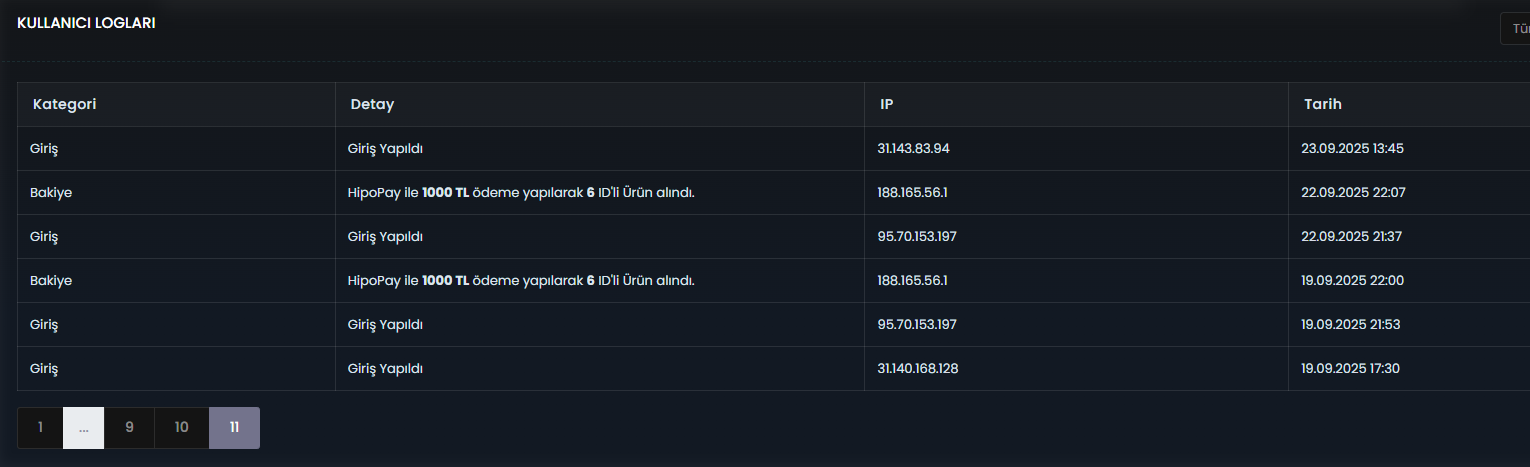The image size is (1530, 467).
Task: Open page 9 of user logs
Action: [129, 428]
